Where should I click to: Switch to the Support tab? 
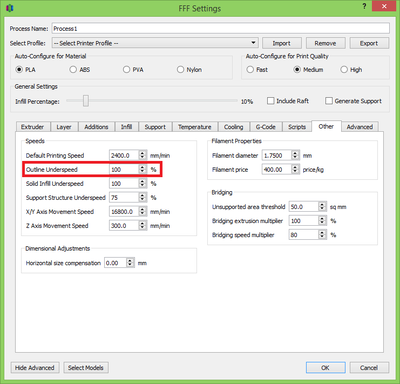click(155, 127)
